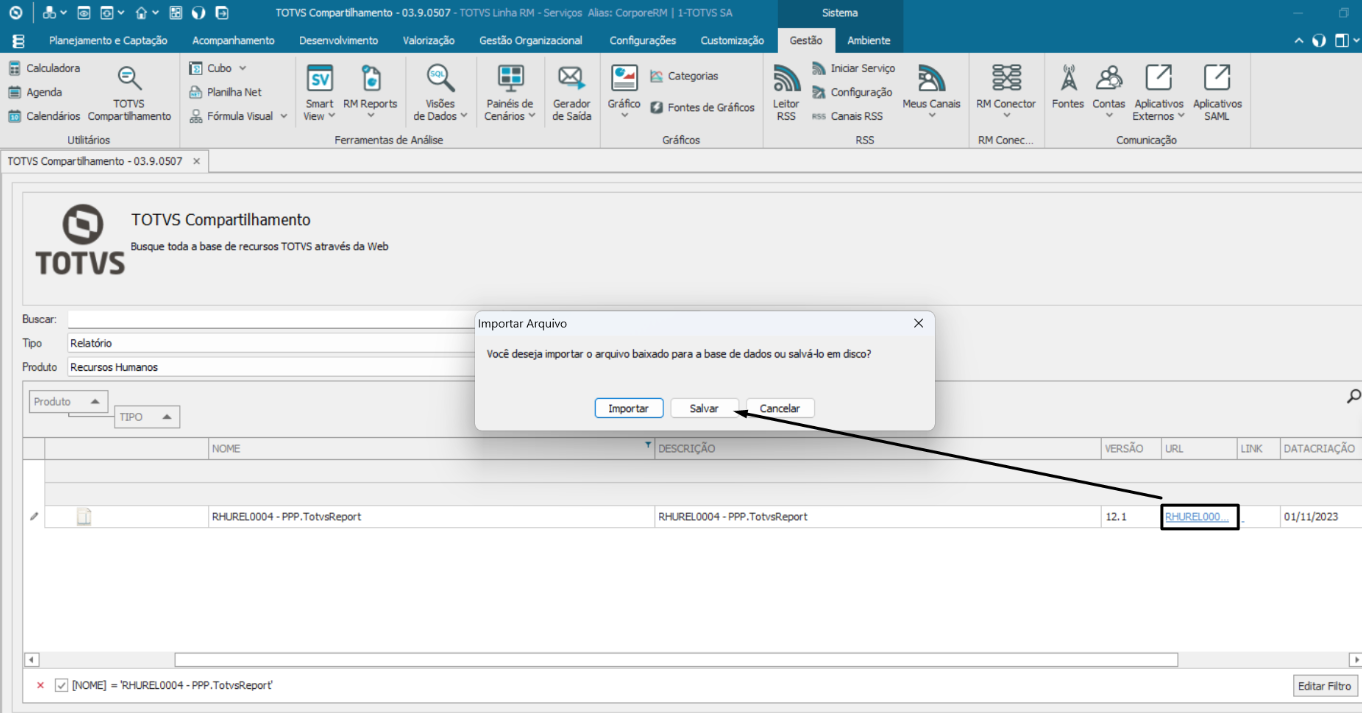Click Cancelar in Importar Arquivo dialog
The image size is (1362, 713).
point(780,408)
